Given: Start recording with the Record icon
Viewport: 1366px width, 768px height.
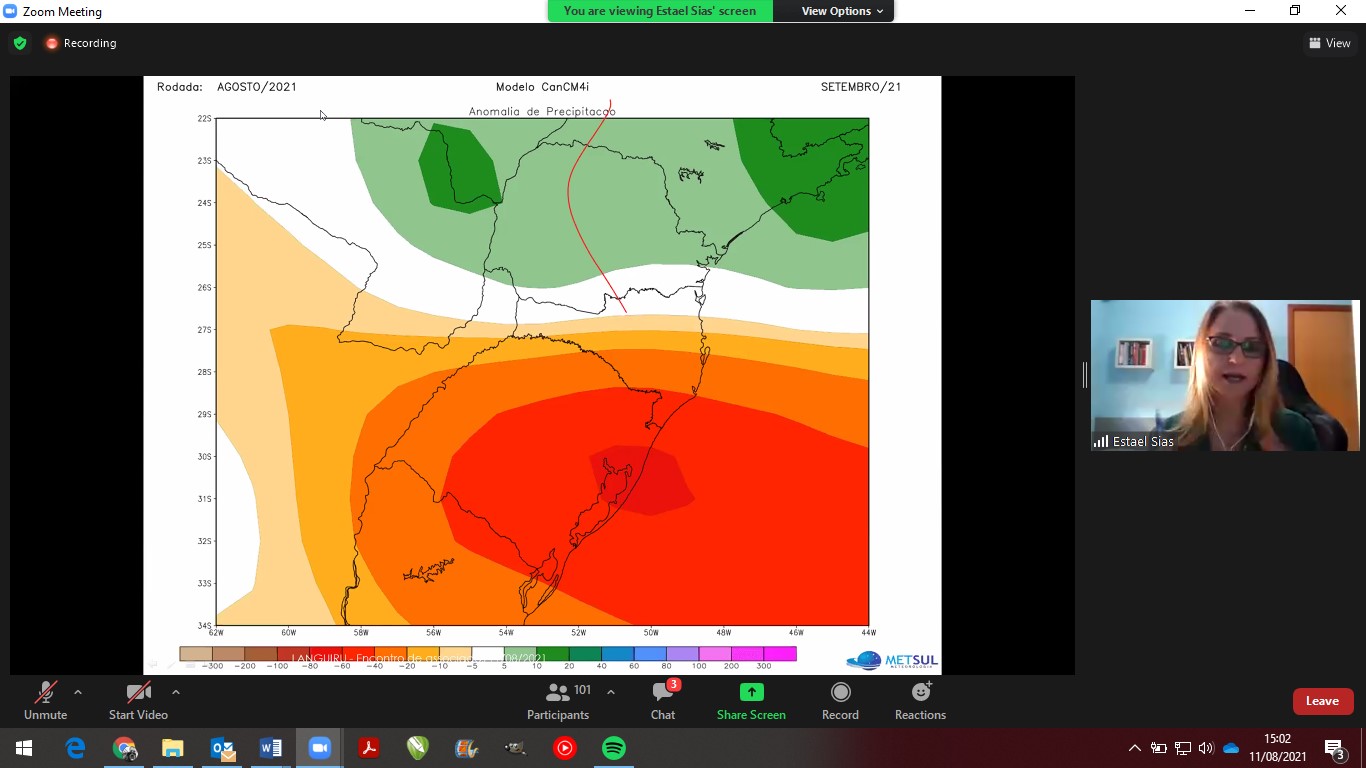Looking at the screenshot, I should pos(840,701).
